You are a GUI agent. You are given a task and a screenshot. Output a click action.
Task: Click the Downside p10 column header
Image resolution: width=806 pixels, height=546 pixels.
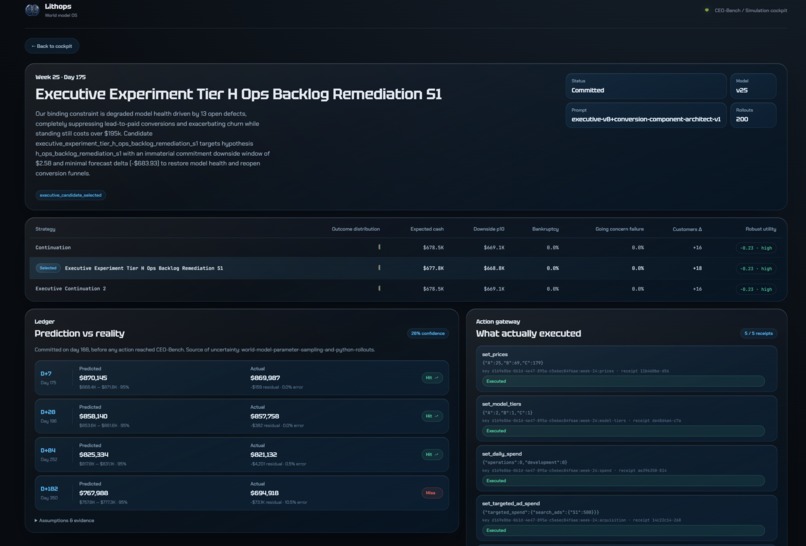pyautogui.click(x=489, y=229)
